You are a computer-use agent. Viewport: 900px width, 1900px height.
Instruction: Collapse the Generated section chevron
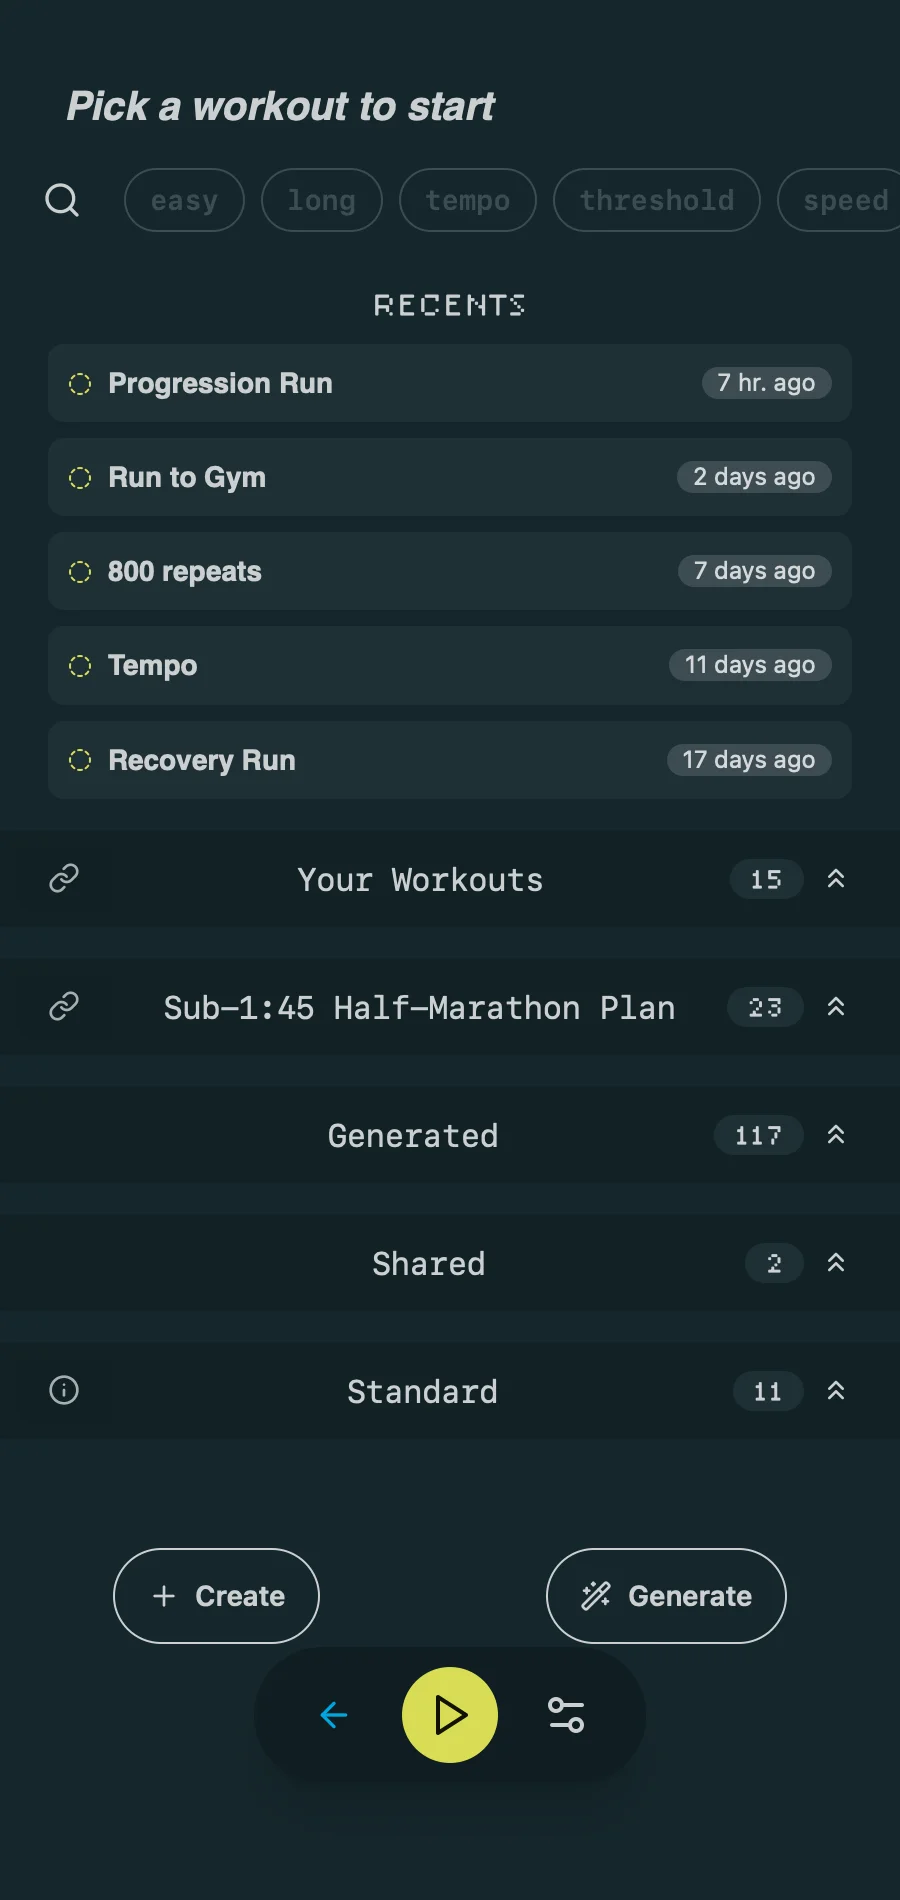(x=836, y=1135)
